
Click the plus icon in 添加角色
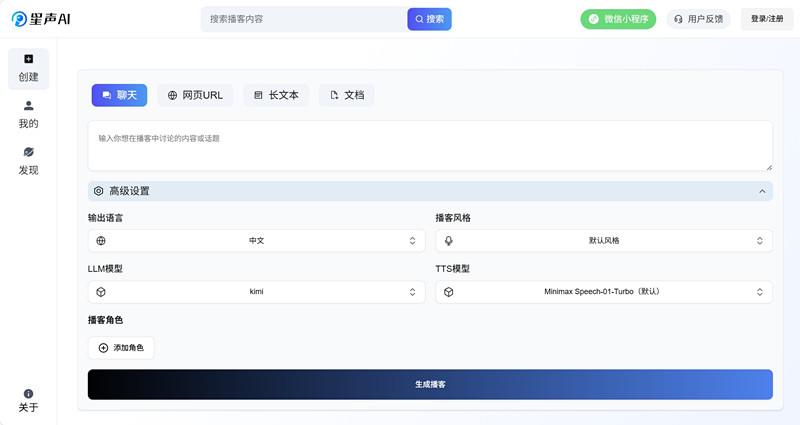[x=103, y=348]
